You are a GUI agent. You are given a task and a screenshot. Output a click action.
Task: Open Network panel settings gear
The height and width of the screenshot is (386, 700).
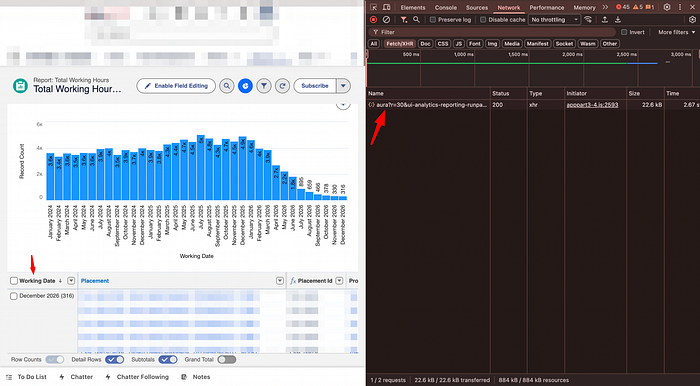(x=692, y=20)
